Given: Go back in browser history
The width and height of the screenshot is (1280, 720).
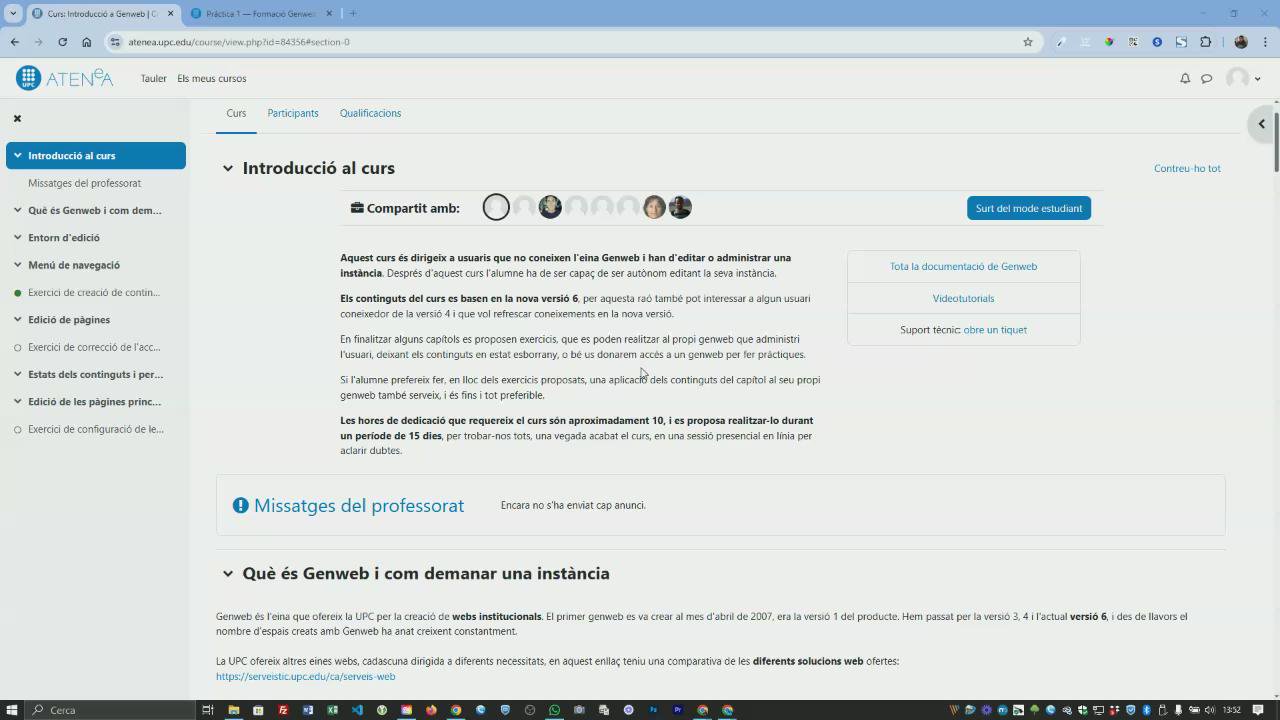Looking at the screenshot, I should point(14,42).
